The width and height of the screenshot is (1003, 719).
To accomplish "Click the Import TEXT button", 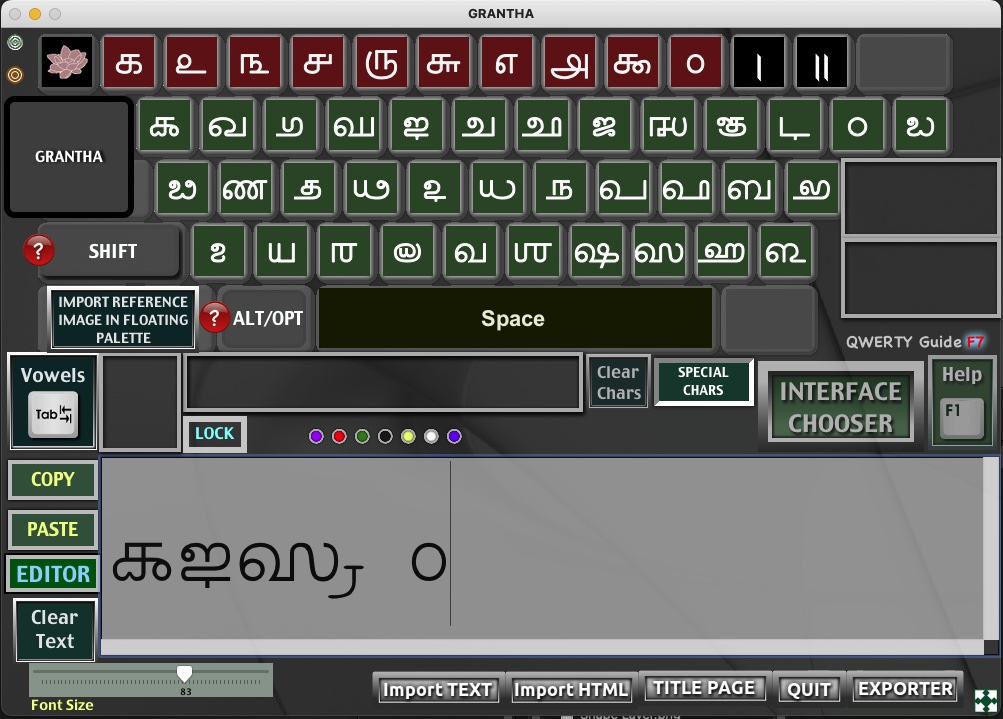I will click(x=437, y=689).
